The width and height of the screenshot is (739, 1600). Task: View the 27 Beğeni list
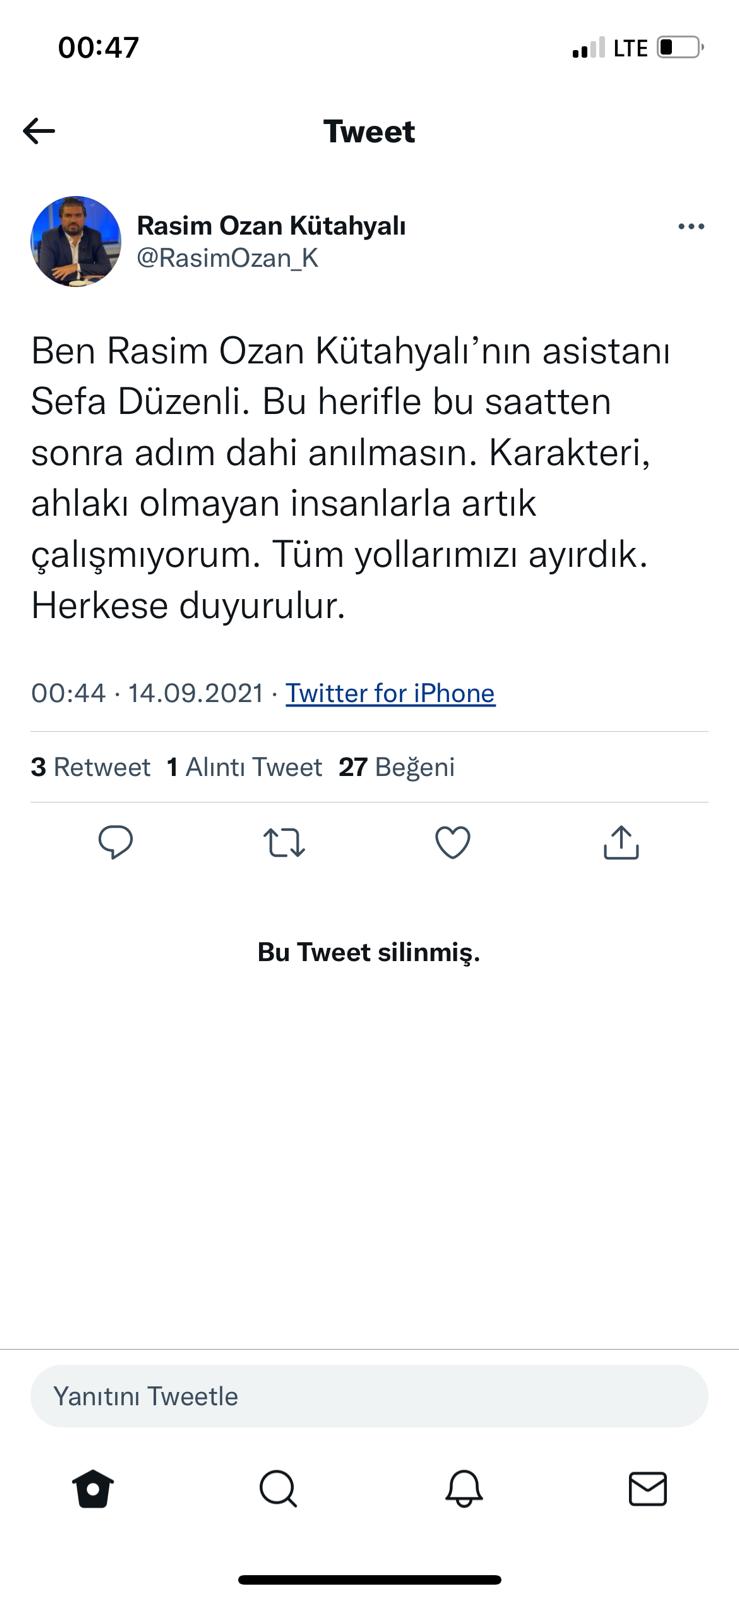pos(397,767)
